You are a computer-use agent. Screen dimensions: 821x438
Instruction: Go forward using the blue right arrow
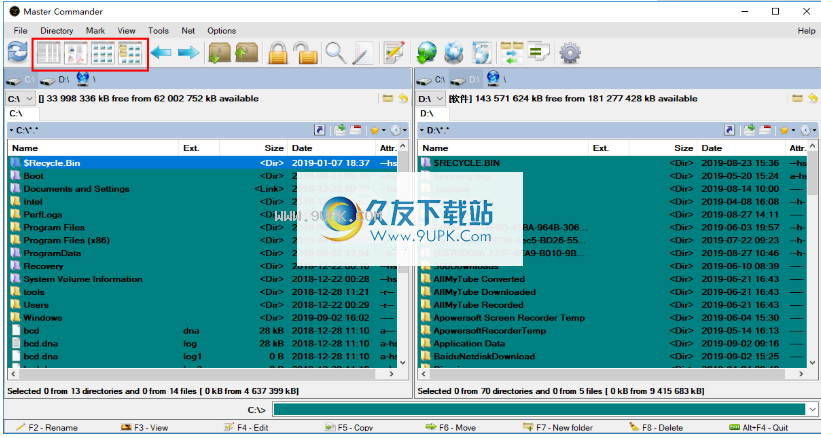click(188, 53)
